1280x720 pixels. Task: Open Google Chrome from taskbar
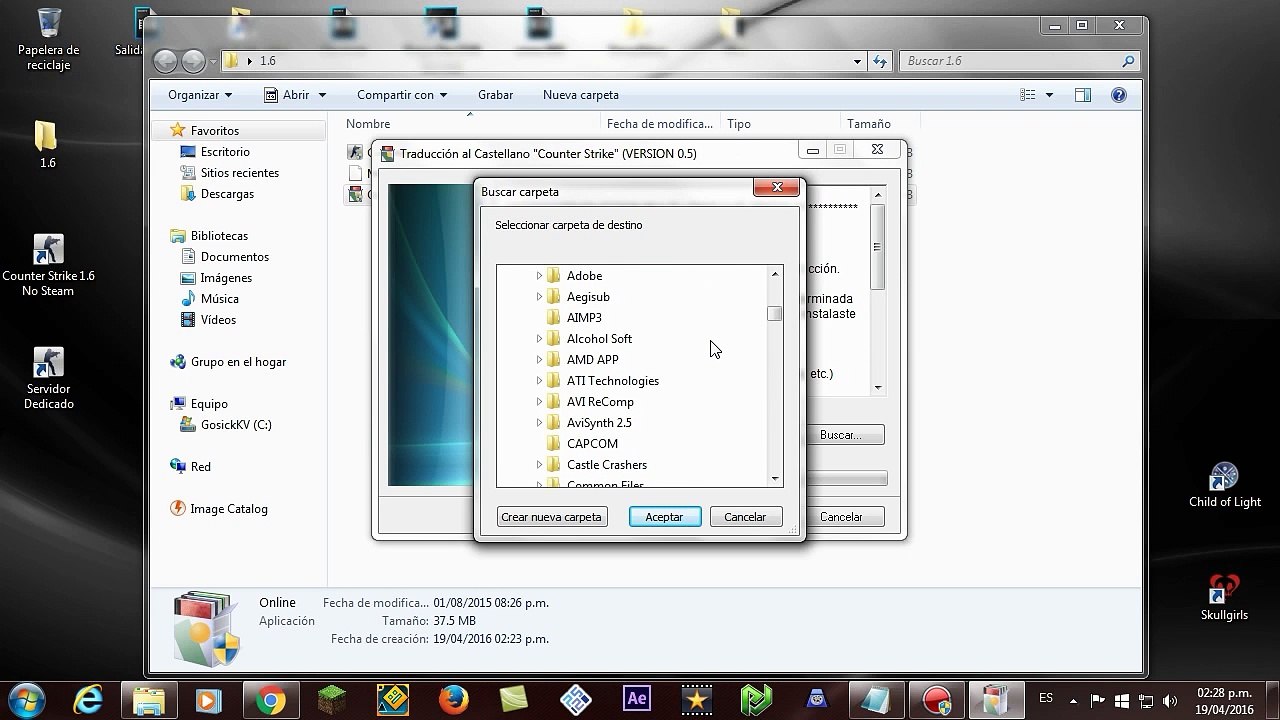click(270, 700)
